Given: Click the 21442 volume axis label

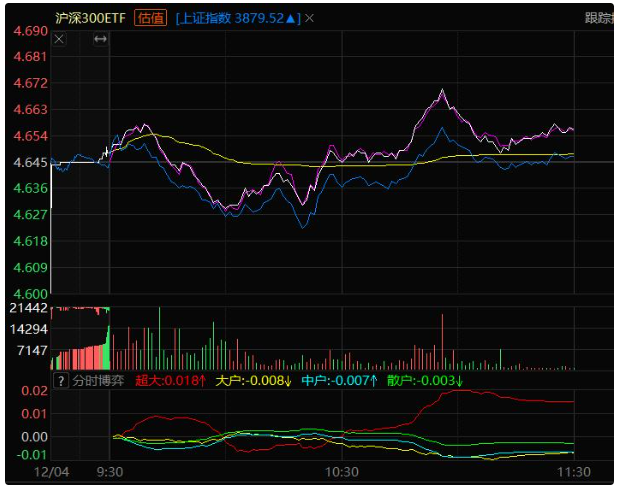Looking at the screenshot, I should pyautogui.click(x=28, y=309).
